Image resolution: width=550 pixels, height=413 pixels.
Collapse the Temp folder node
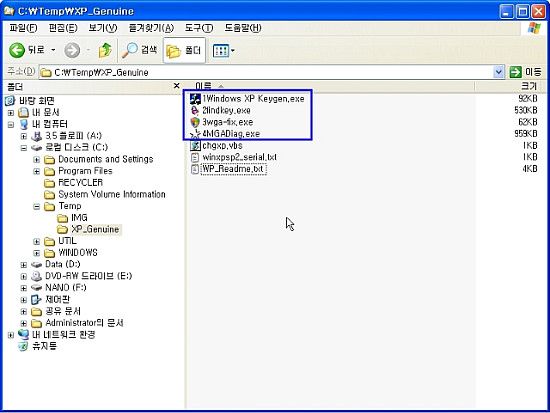(x=37, y=207)
